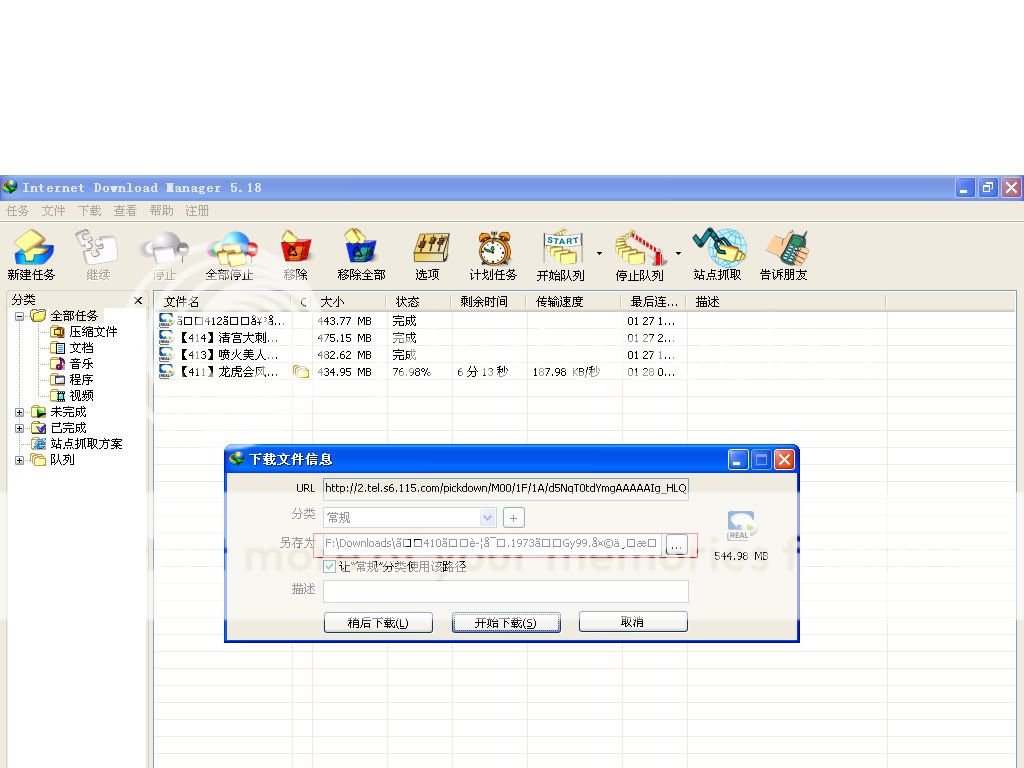The image size is (1024, 768).
Task: Click the URL input field
Action: [x=505, y=488]
